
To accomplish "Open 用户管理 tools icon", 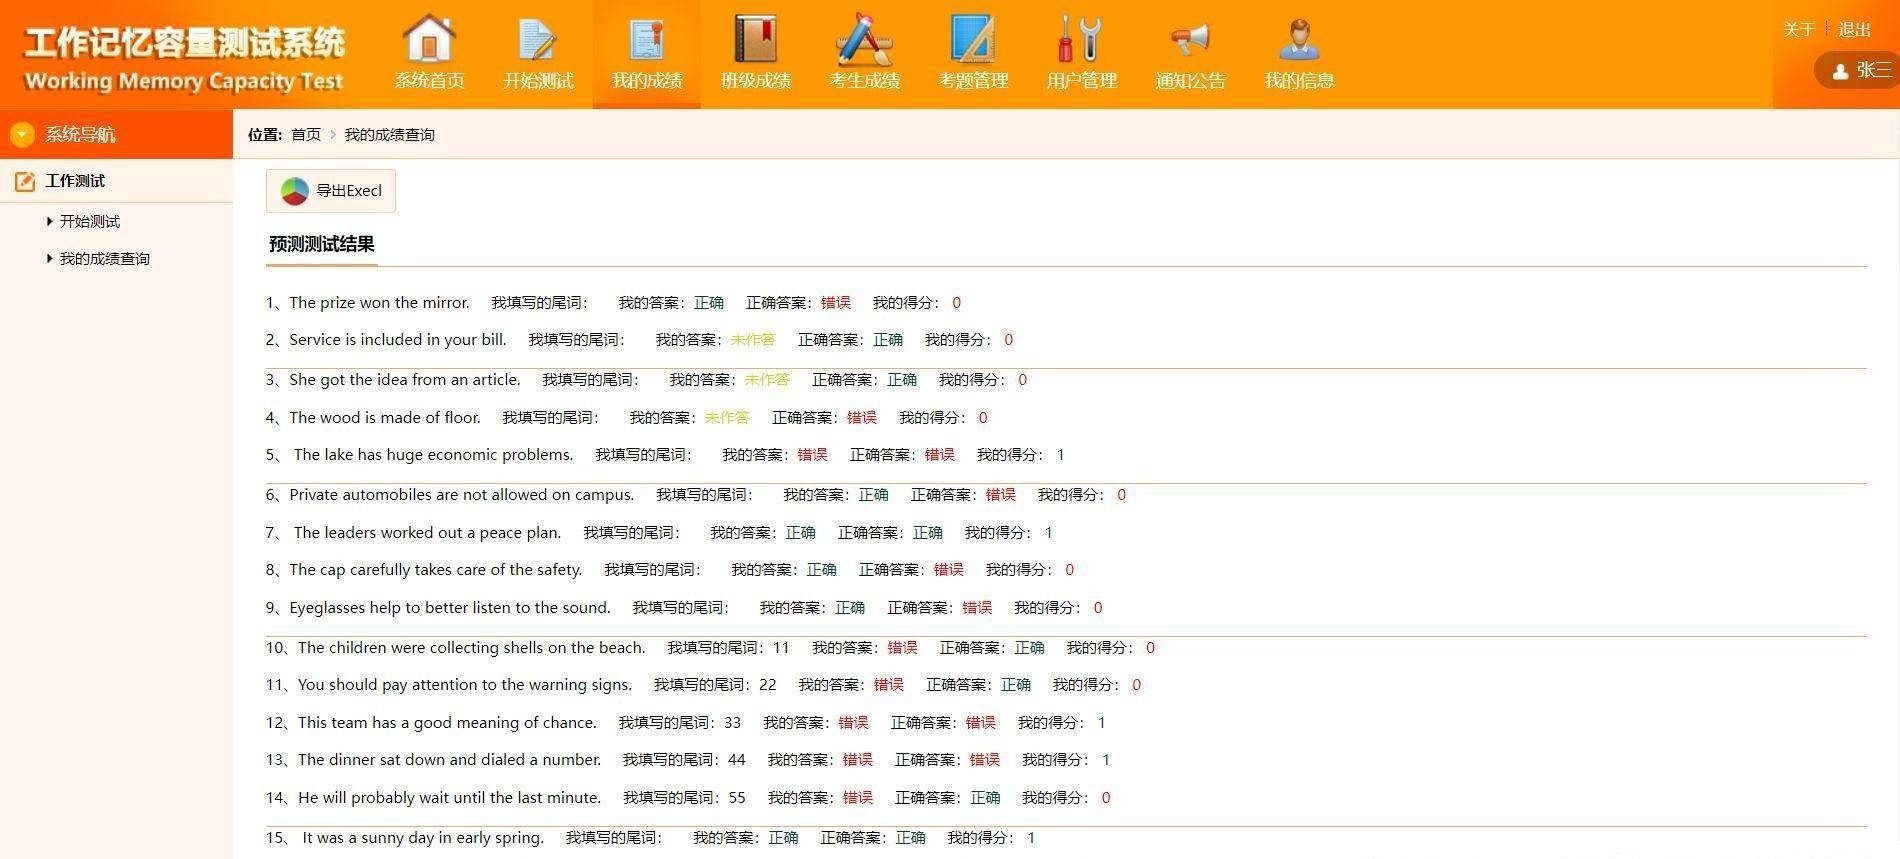I will [x=1081, y=40].
